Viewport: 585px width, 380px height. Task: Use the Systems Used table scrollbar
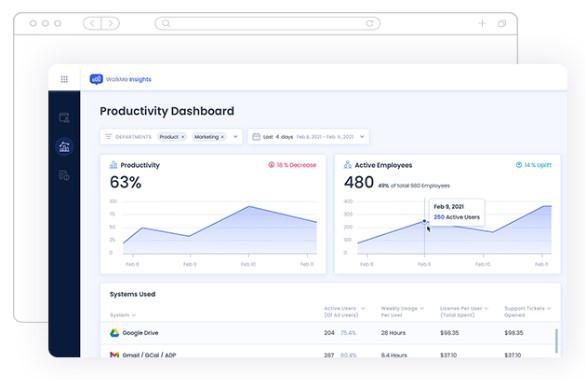[x=556, y=341]
